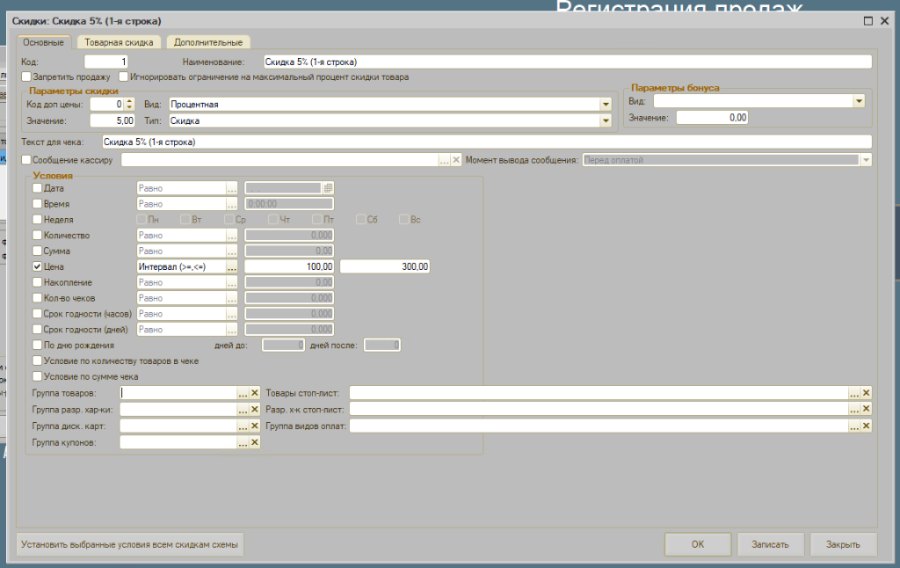Open ellipsis selector for Сумма comparison
The width and height of the screenshot is (900, 568).
[x=231, y=251]
